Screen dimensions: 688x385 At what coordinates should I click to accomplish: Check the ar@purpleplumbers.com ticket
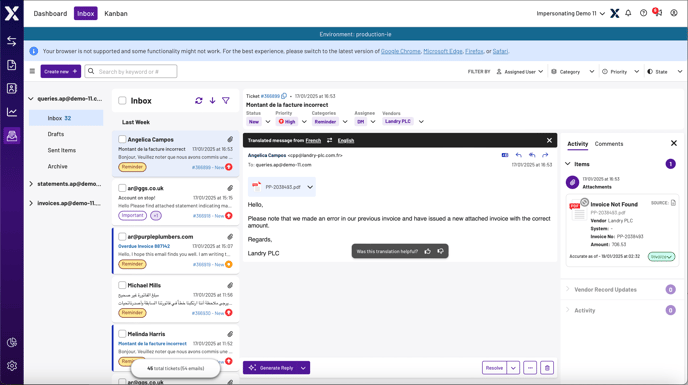(x=122, y=237)
